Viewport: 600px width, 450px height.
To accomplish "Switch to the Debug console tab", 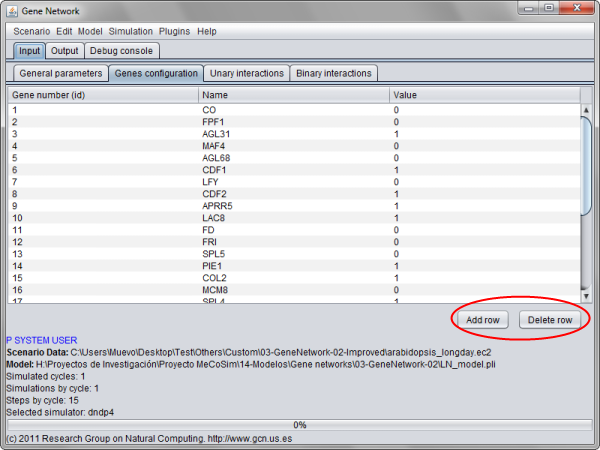I will [121, 50].
